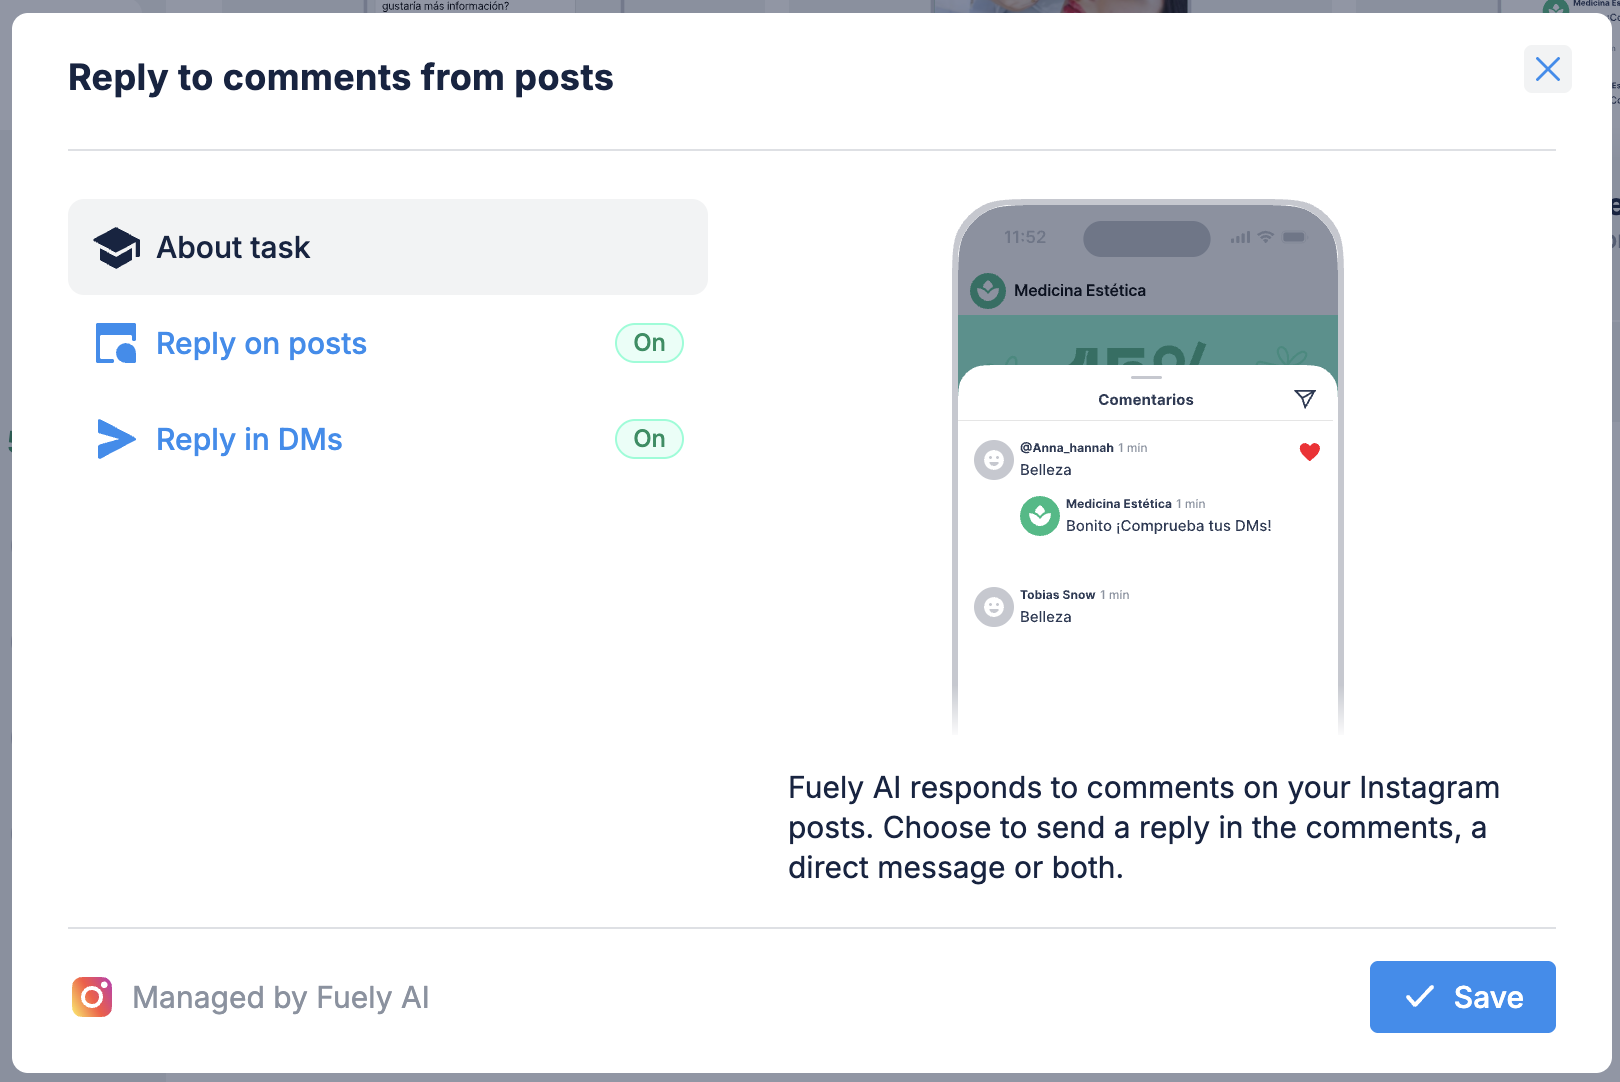Click the graduation cap About task icon
Screen dimensions: 1620x1082
tap(116, 248)
